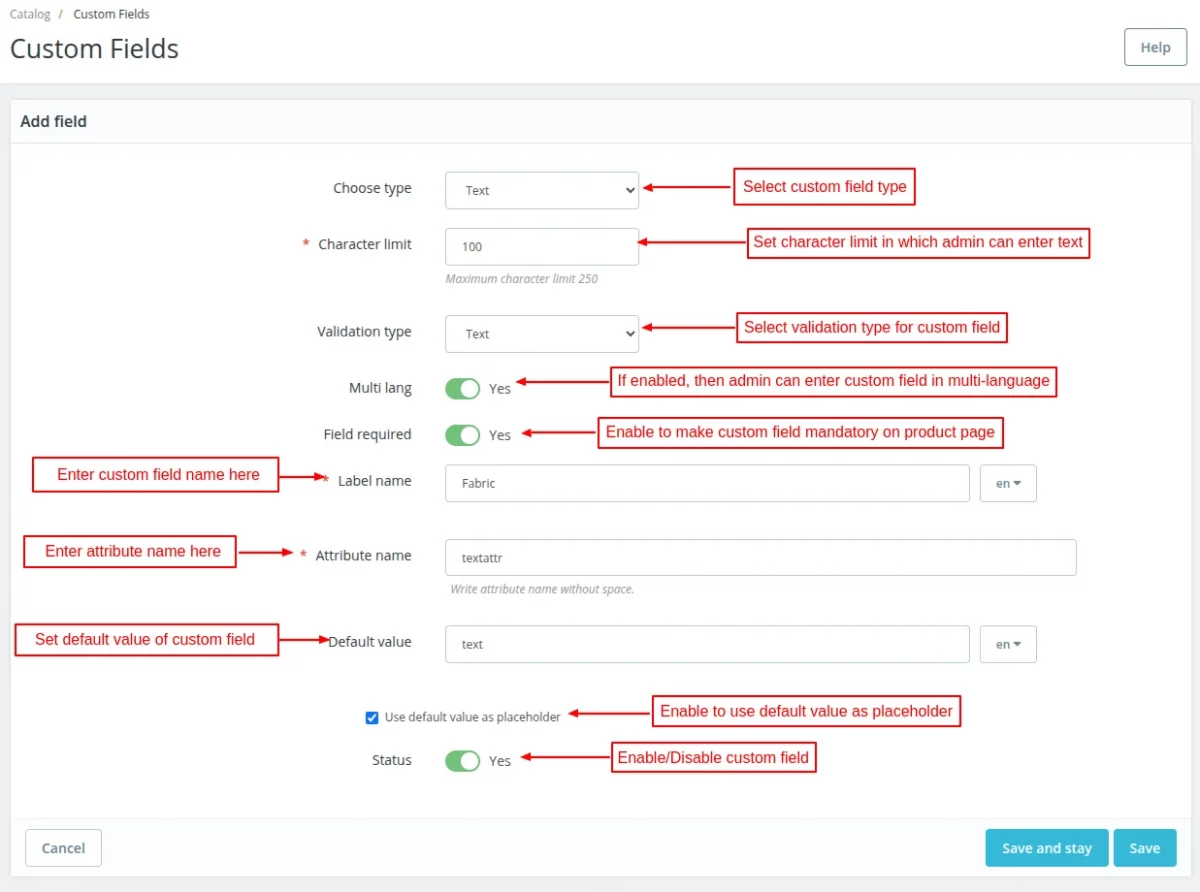Click the Attribute name text field
The image size is (1200, 892).
click(x=760, y=558)
